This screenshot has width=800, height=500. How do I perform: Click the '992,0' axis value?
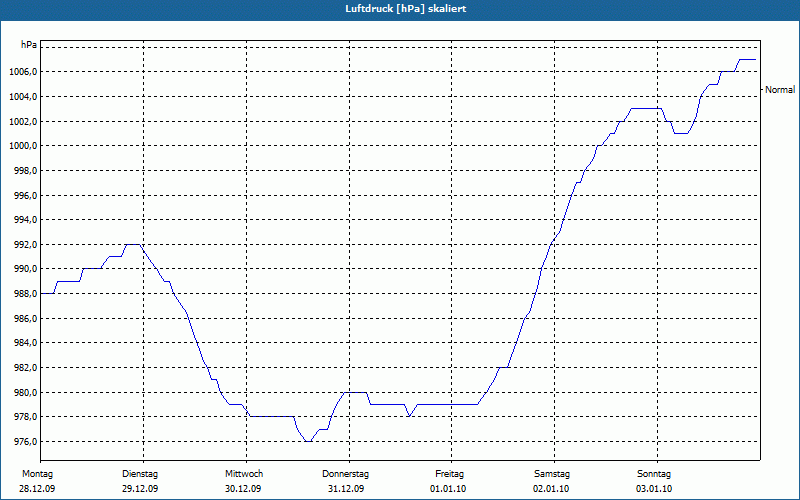[25, 244]
